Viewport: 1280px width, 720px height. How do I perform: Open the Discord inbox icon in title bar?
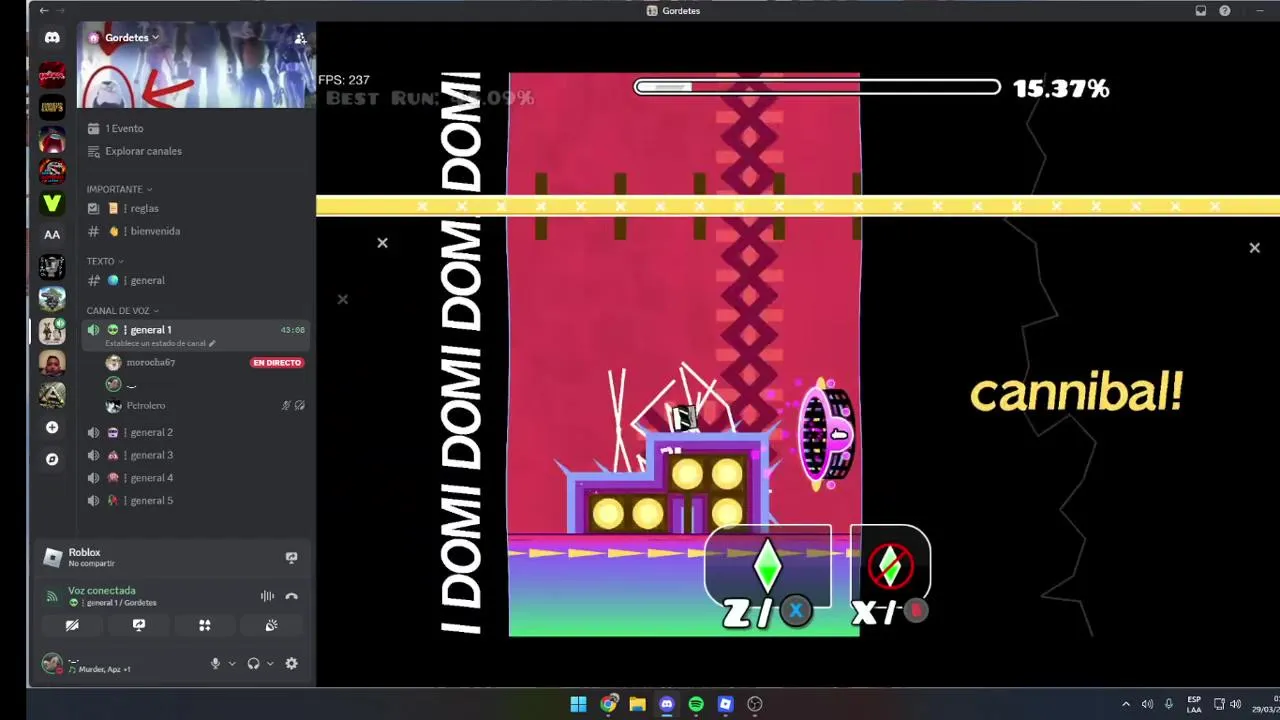[1201, 10]
